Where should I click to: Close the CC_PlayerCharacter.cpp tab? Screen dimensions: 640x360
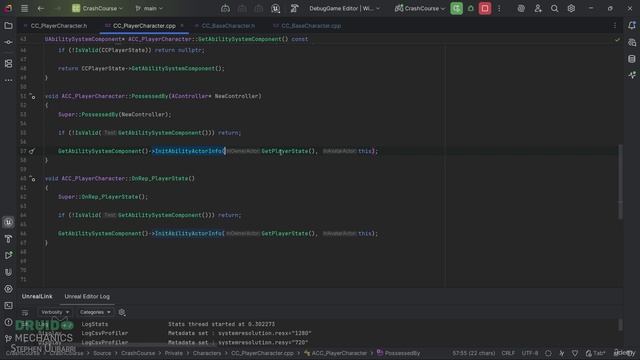point(182,26)
